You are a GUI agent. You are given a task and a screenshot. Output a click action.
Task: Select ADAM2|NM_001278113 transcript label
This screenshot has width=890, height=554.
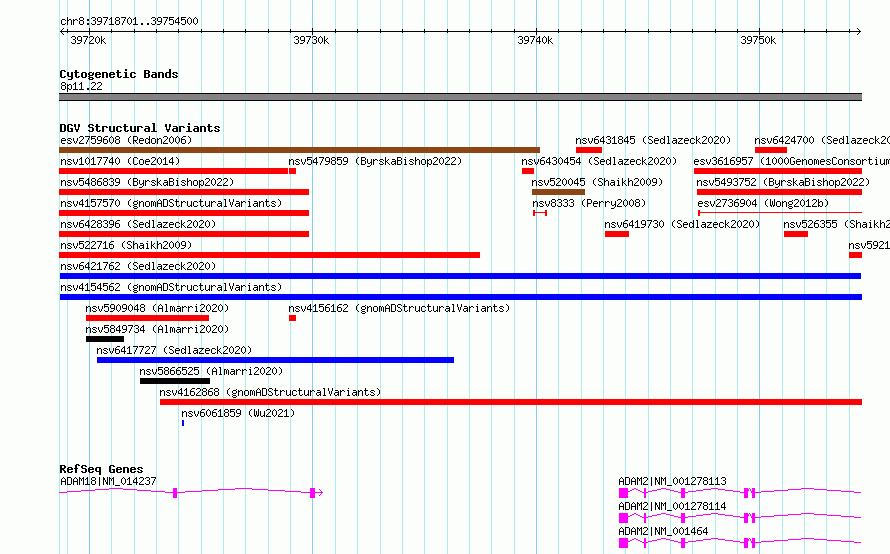click(x=673, y=481)
